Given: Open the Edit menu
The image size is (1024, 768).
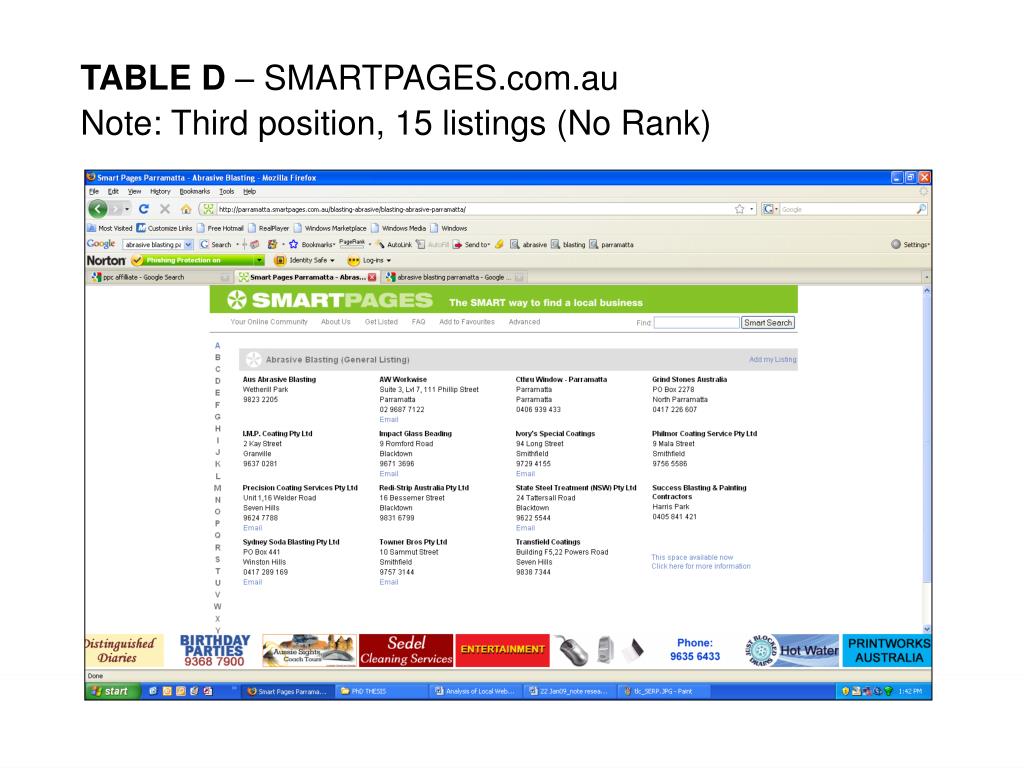Looking at the screenshot, I should point(114,191).
